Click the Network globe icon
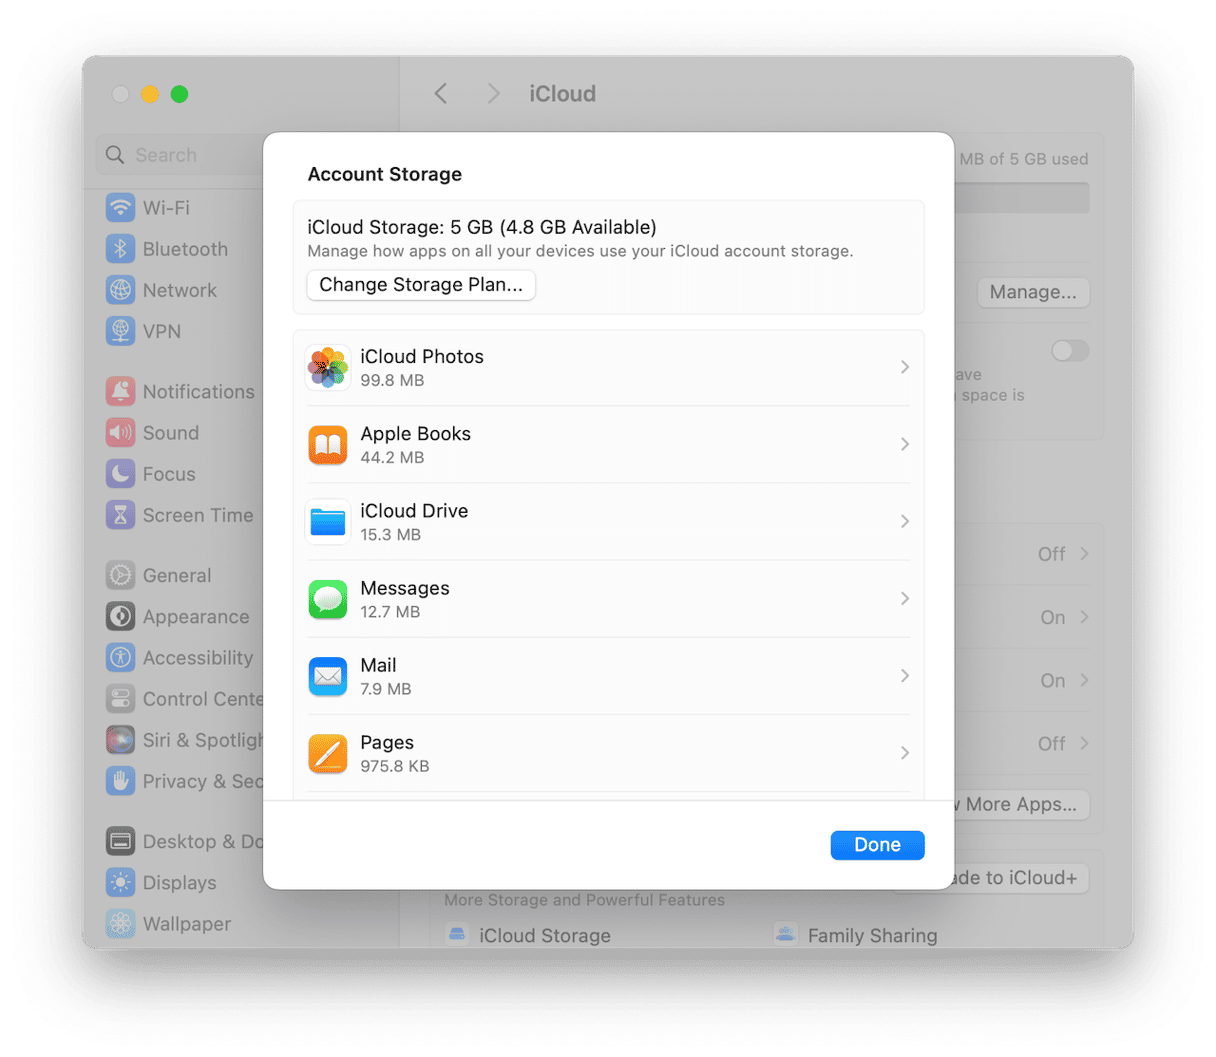This screenshot has height=1057, width=1216. point(120,290)
